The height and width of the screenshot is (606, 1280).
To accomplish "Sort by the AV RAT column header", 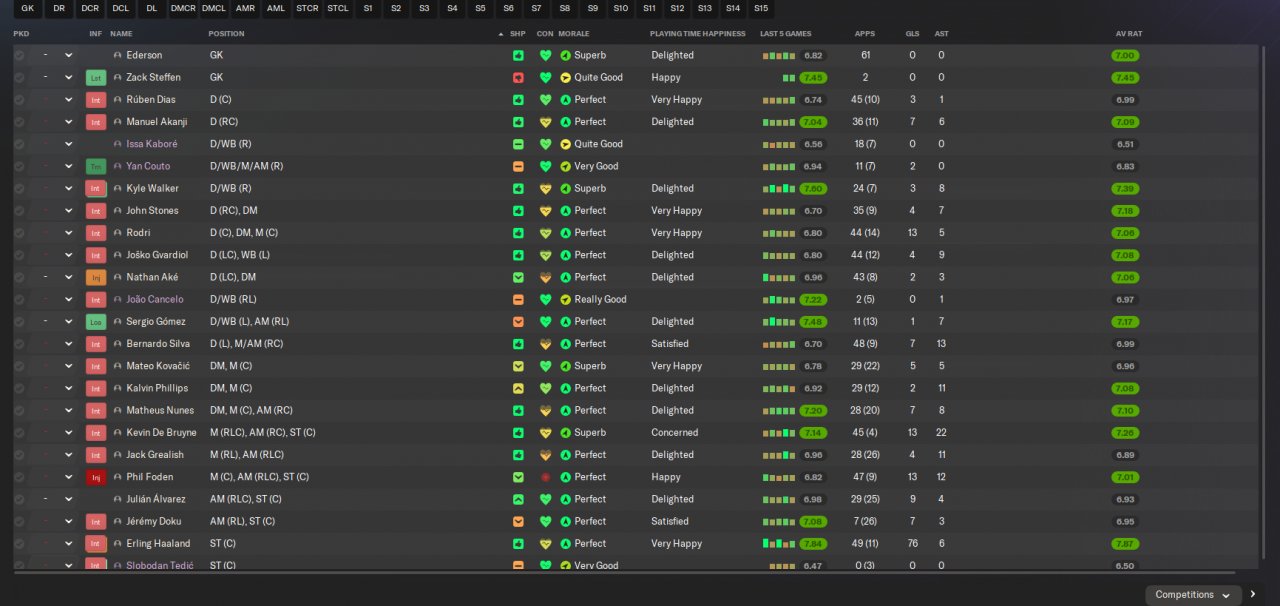I will tap(1129, 34).
